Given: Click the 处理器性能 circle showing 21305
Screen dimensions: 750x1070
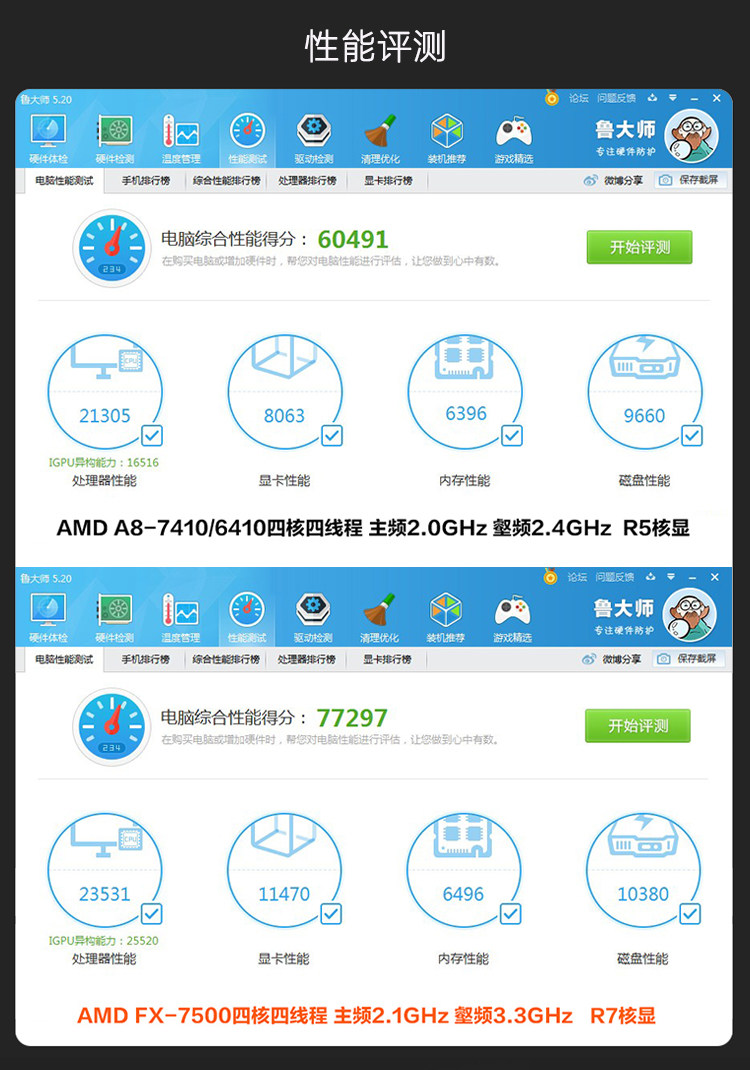Looking at the screenshot, I should (105, 392).
